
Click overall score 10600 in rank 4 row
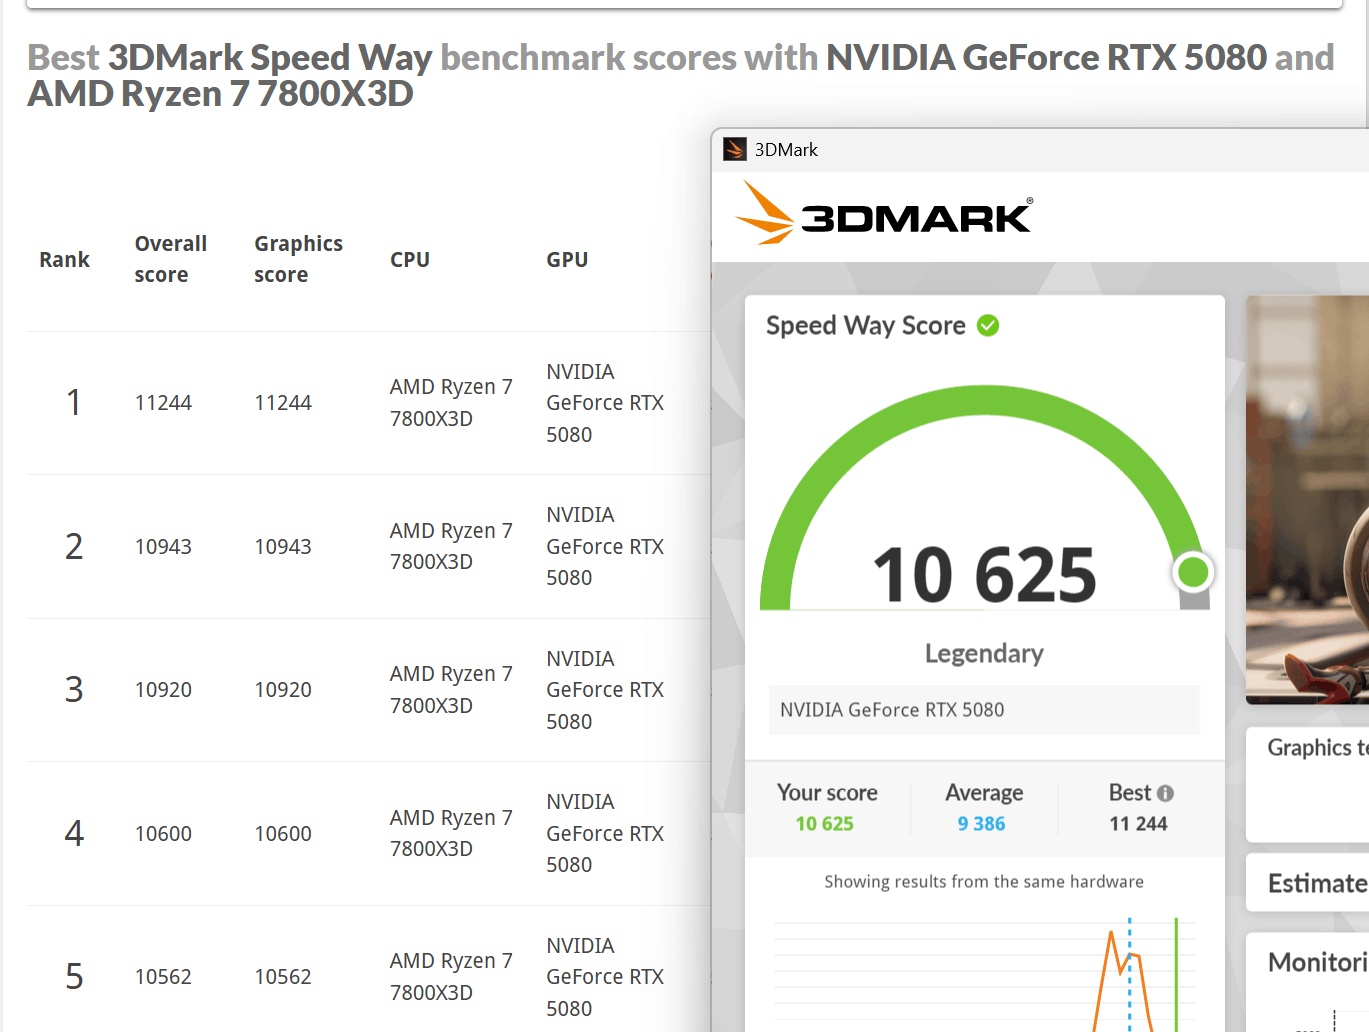click(x=163, y=834)
